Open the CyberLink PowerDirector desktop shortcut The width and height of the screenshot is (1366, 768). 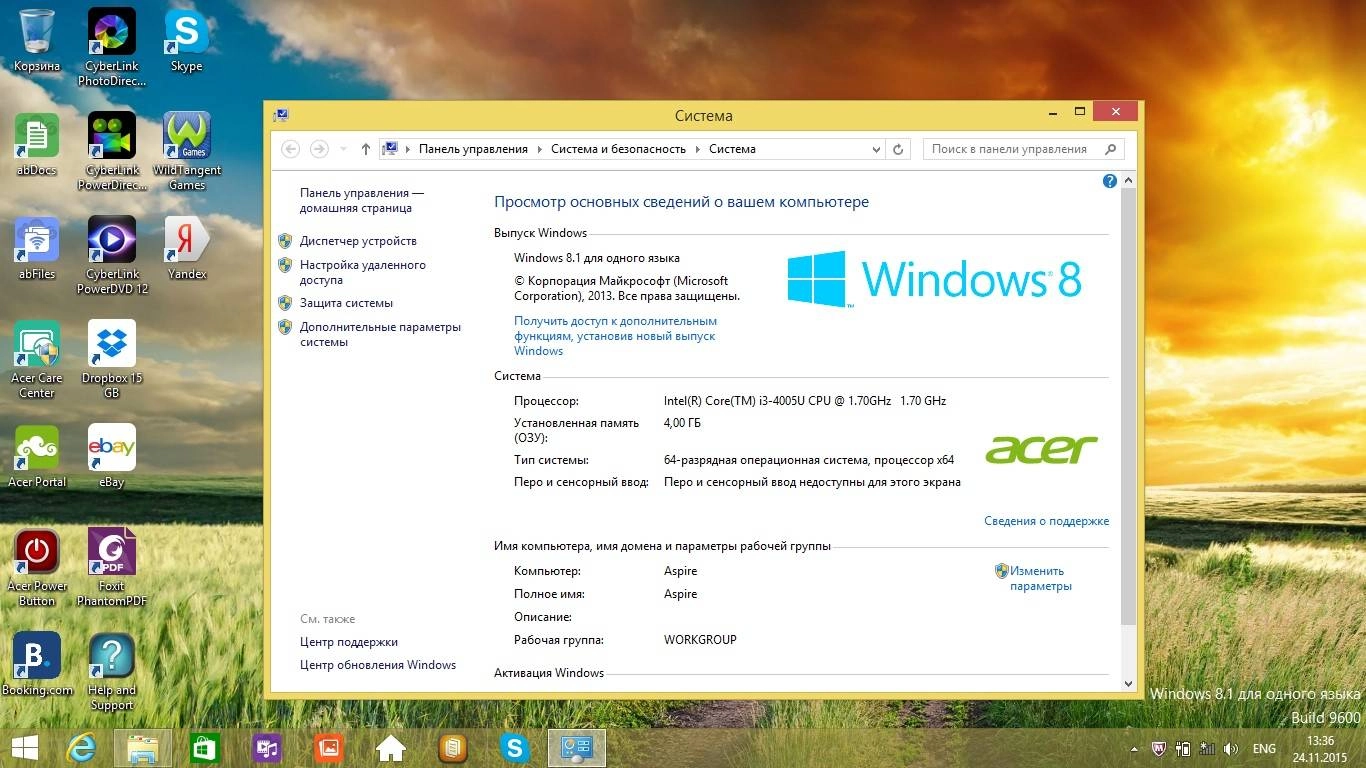(112, 151)
